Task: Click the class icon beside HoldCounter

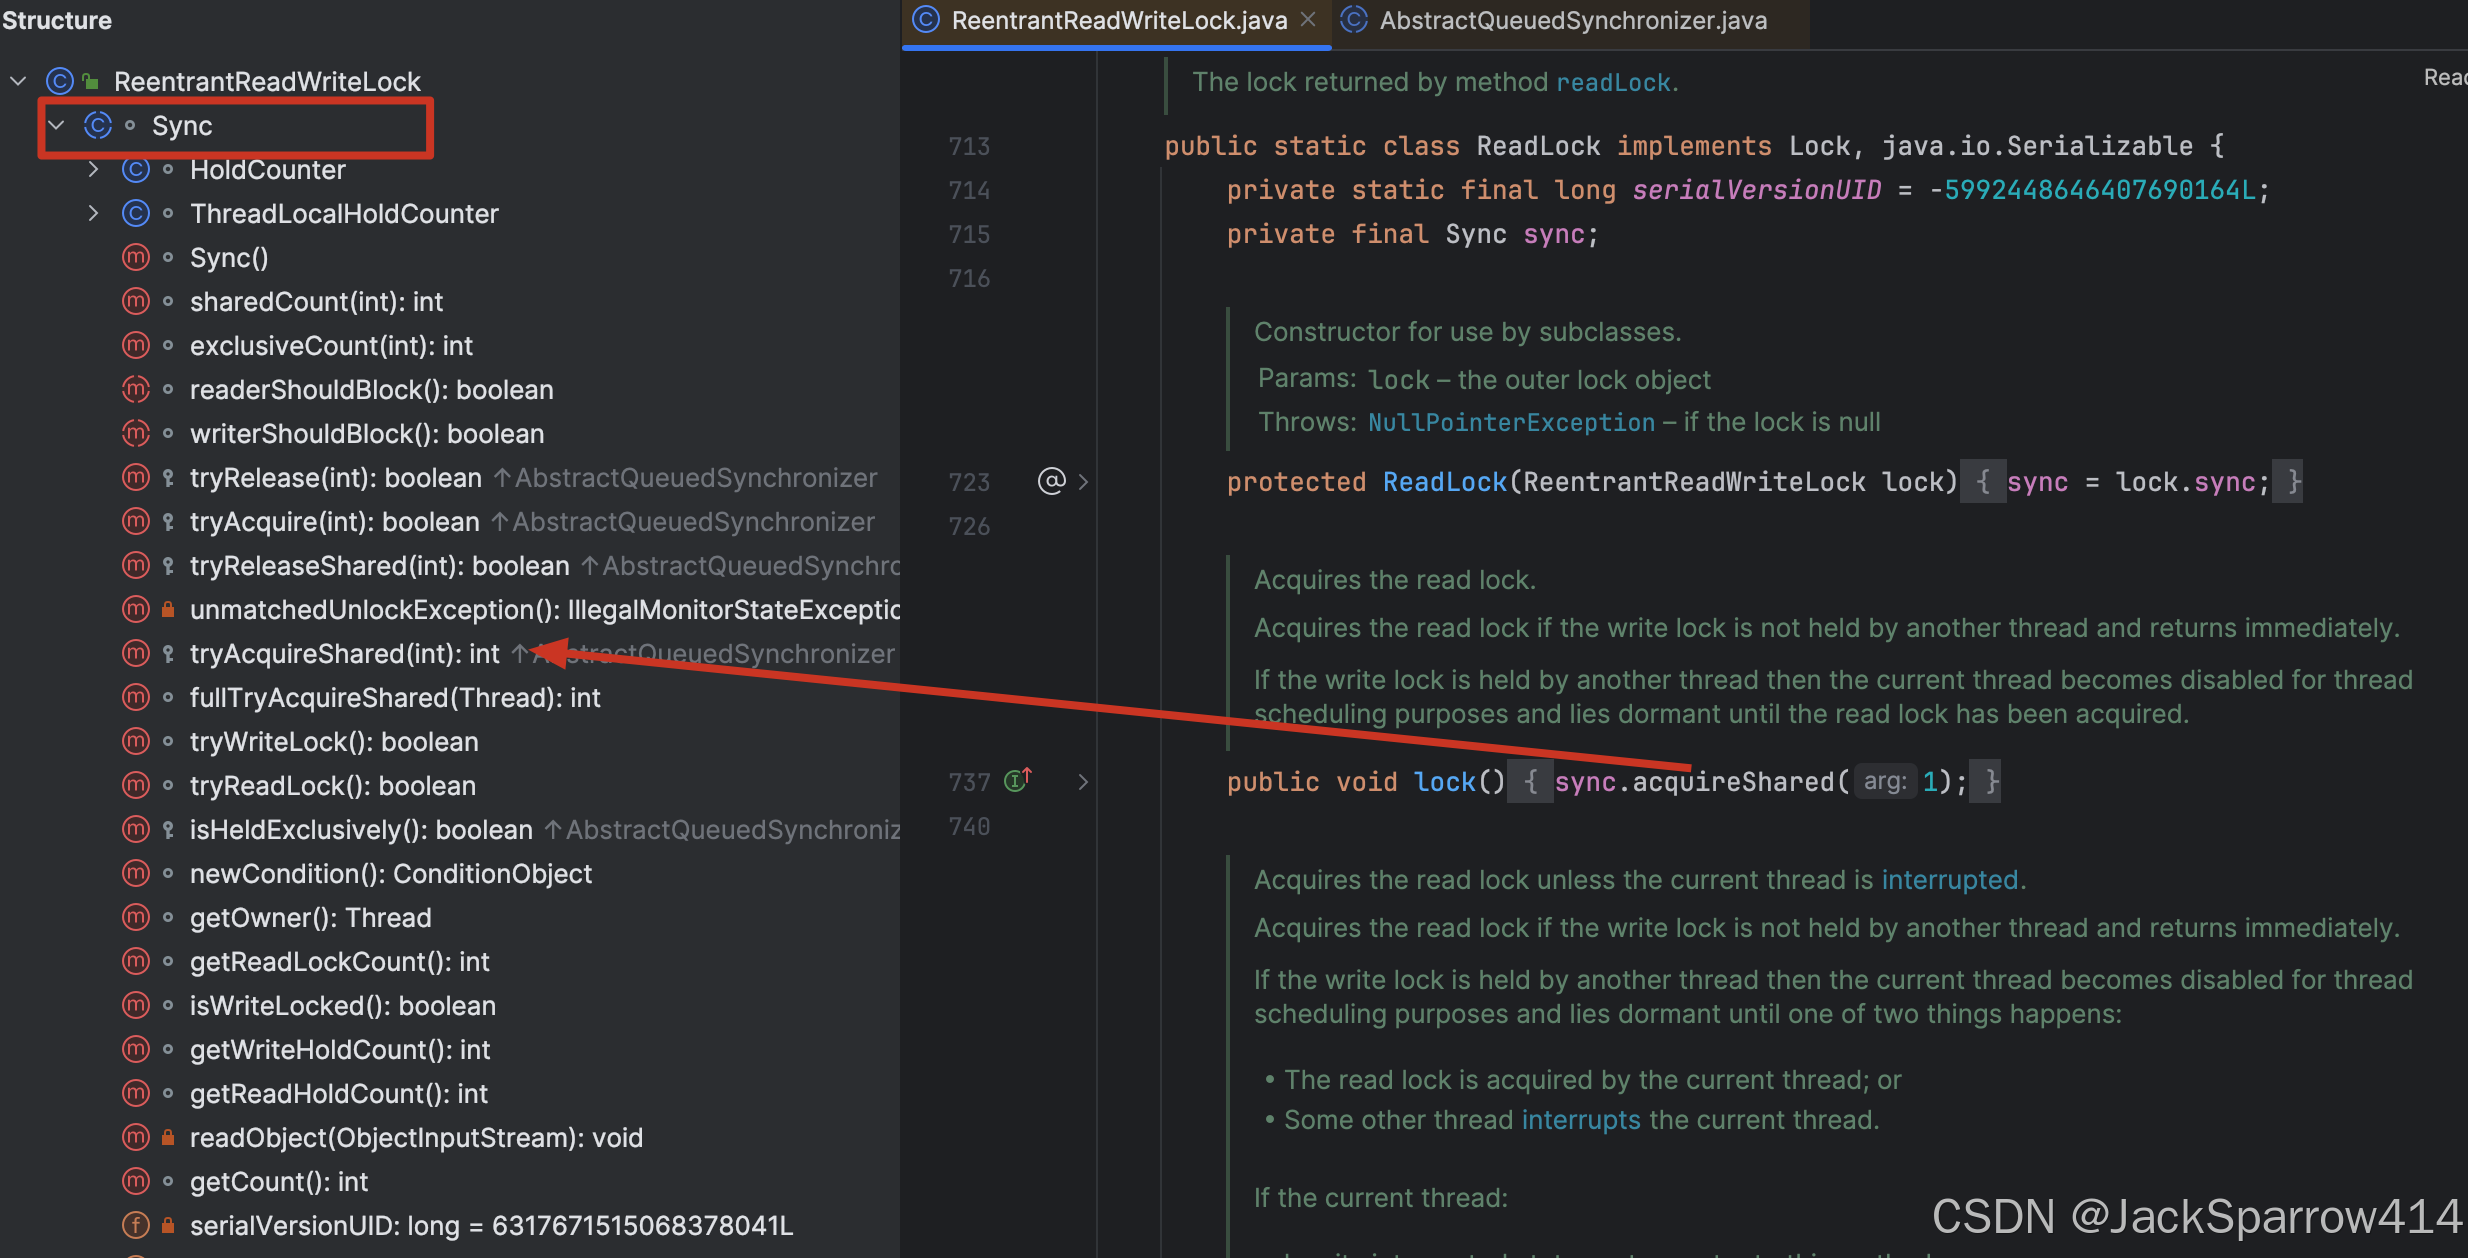Action: (136, 169)
